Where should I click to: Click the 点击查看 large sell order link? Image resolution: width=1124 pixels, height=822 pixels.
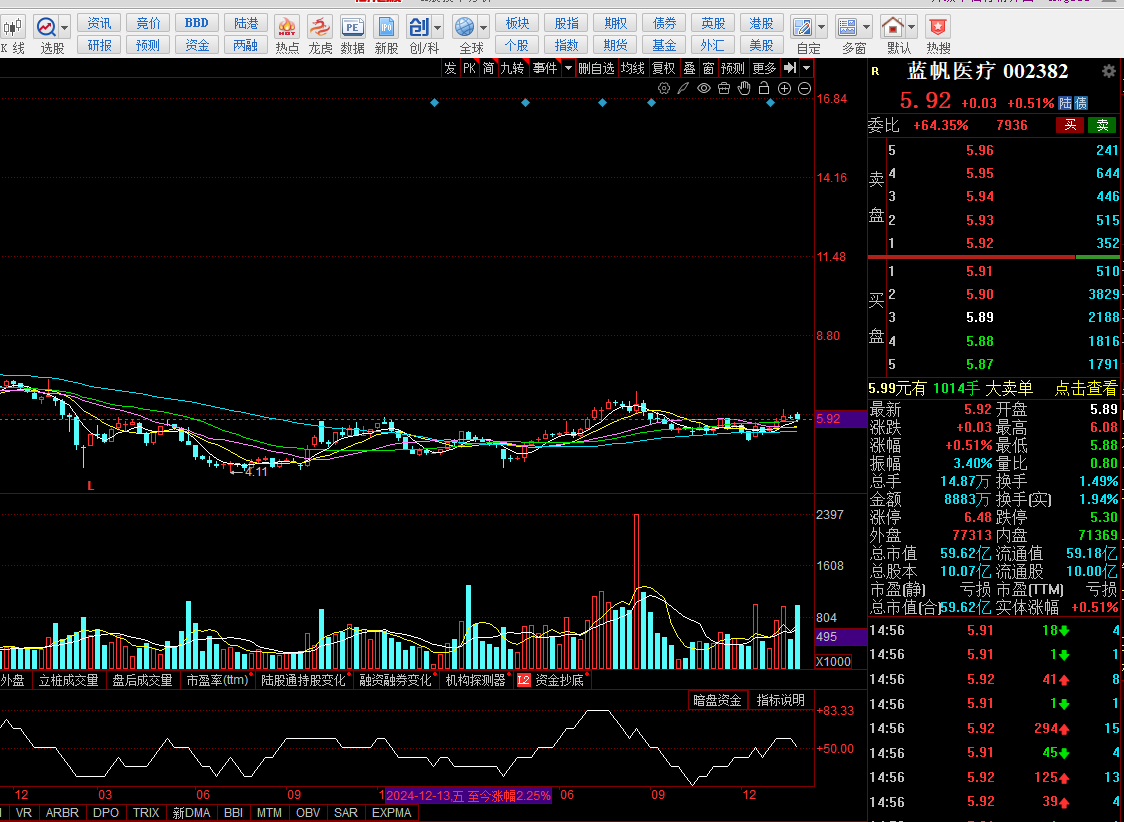1086,389
